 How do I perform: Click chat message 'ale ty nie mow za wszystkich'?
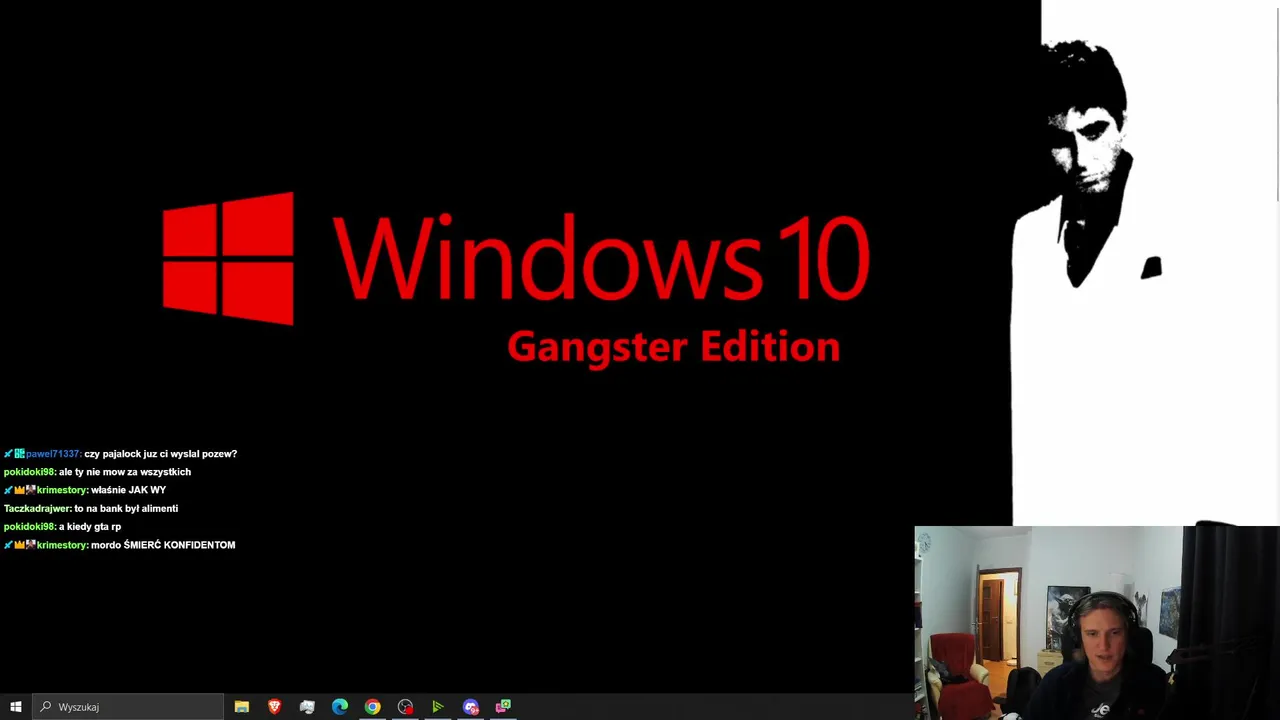point(125,472)
